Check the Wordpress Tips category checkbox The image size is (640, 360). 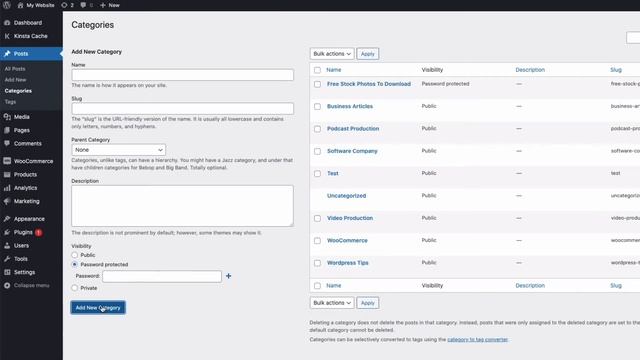318,263
